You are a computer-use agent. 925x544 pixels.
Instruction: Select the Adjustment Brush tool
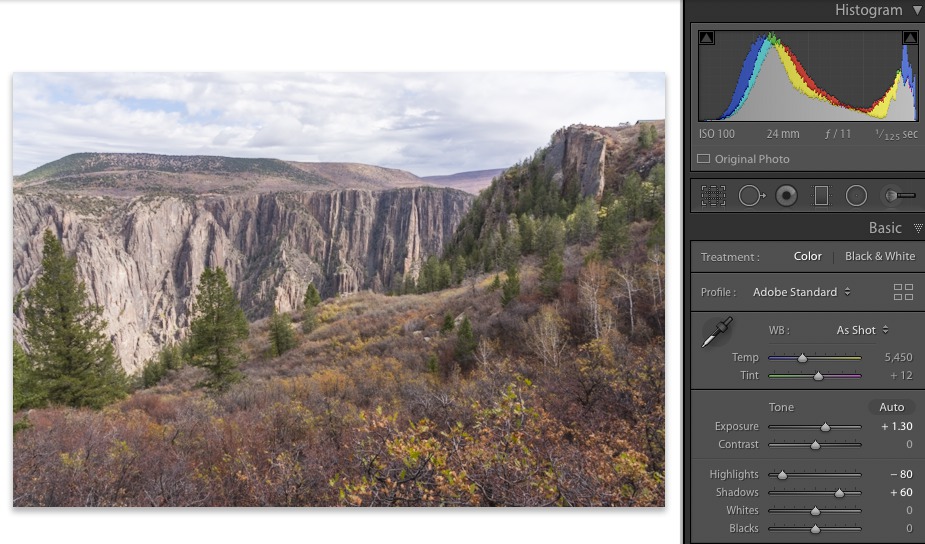tap(900, 195)
